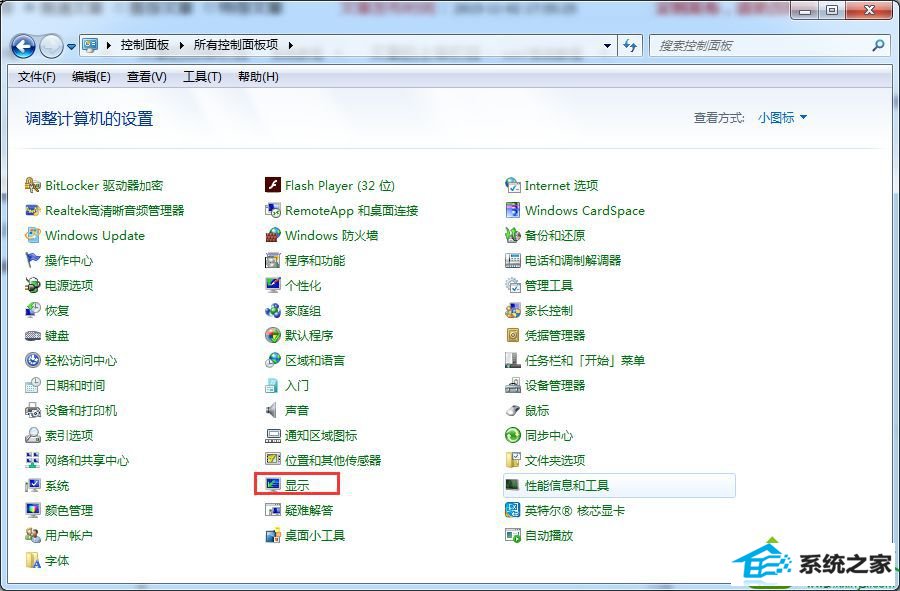Open the 文件(F) menu

37,76
